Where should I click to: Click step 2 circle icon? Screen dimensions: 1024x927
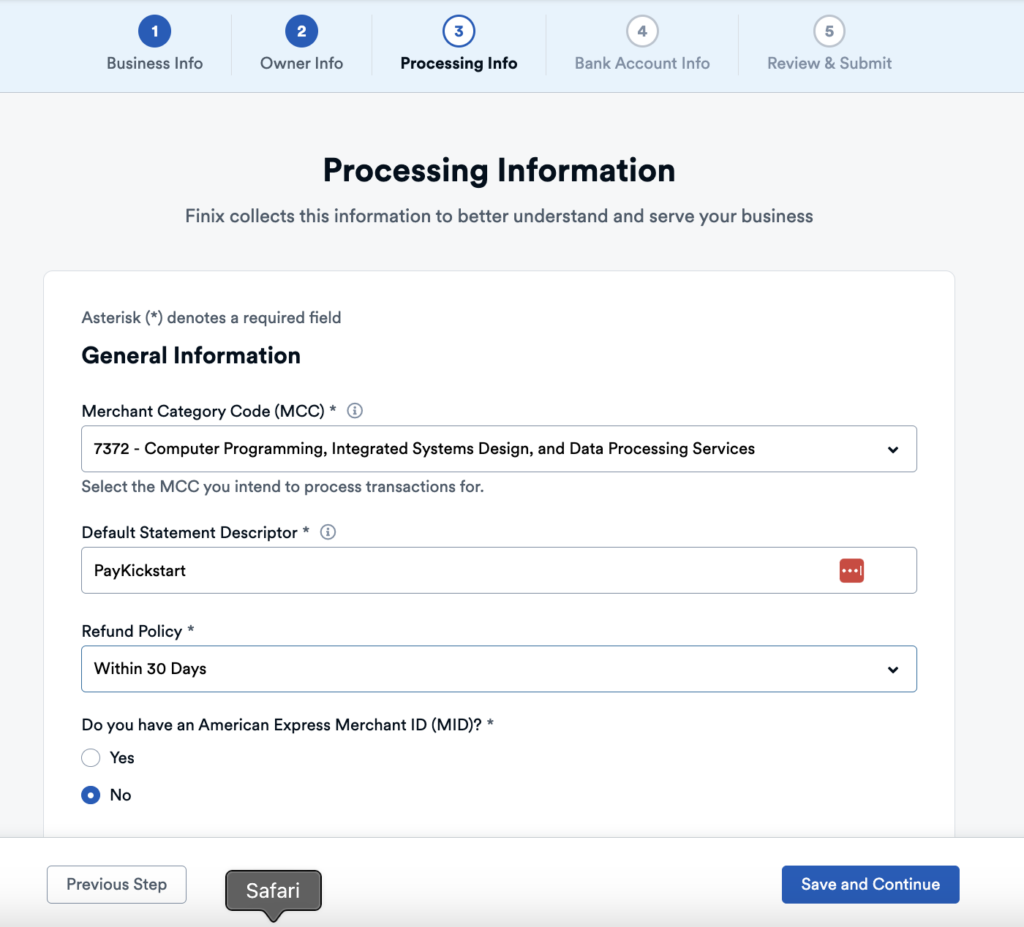301,32
